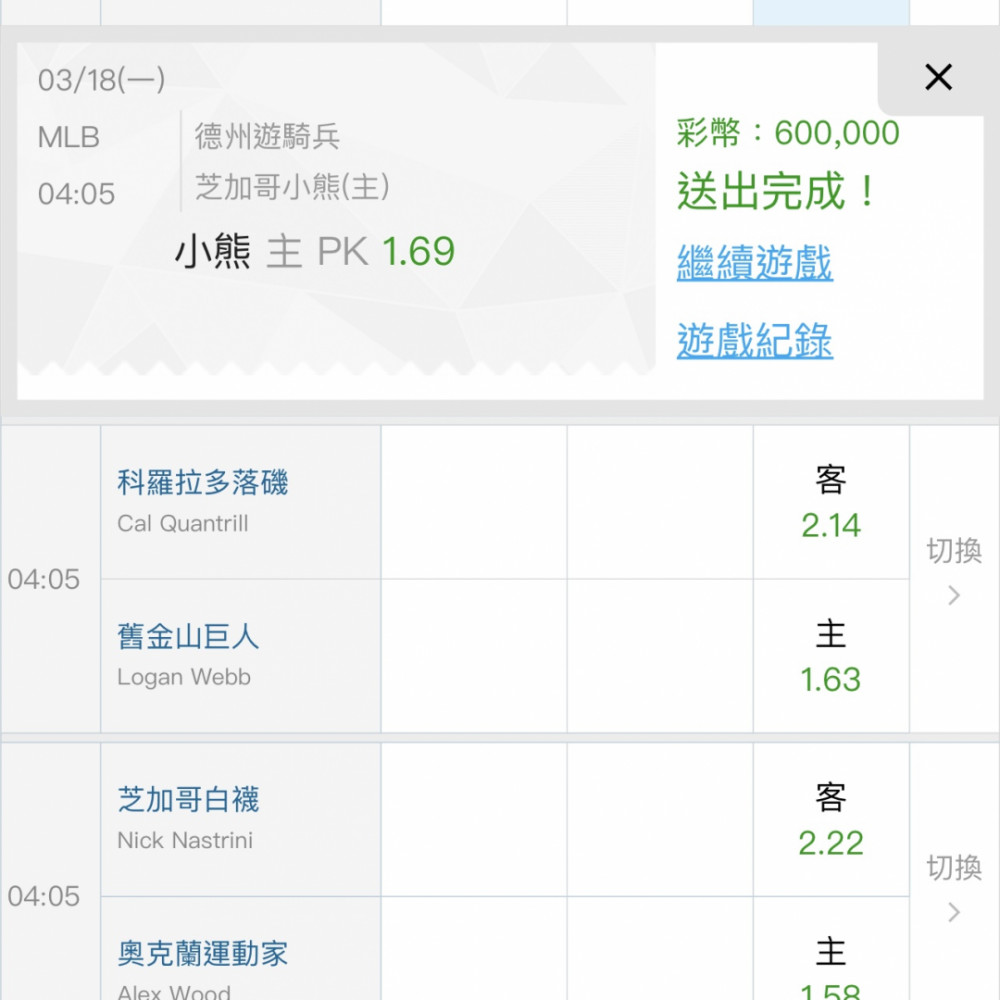Viewport: 1000px width, 1000px height.
Task: Click pitcher name Nick Nastrini
Action: tap(185, 840)
